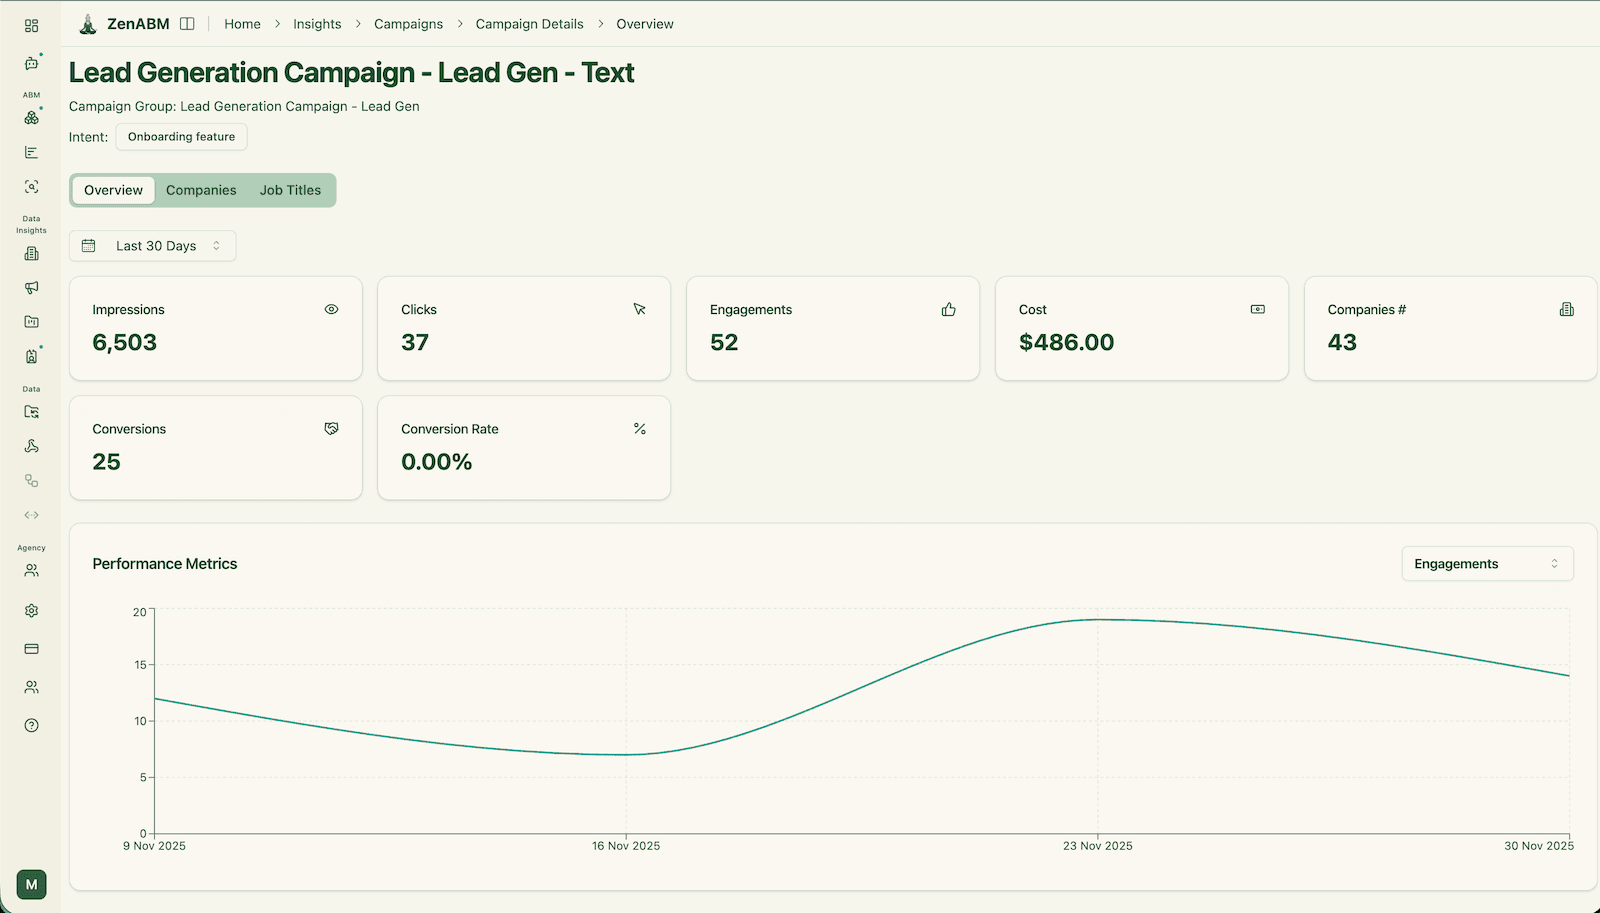The image size is (1600, 913).
Task: Open the Last 30 Days date dropdown
Action: pos(153,246)
